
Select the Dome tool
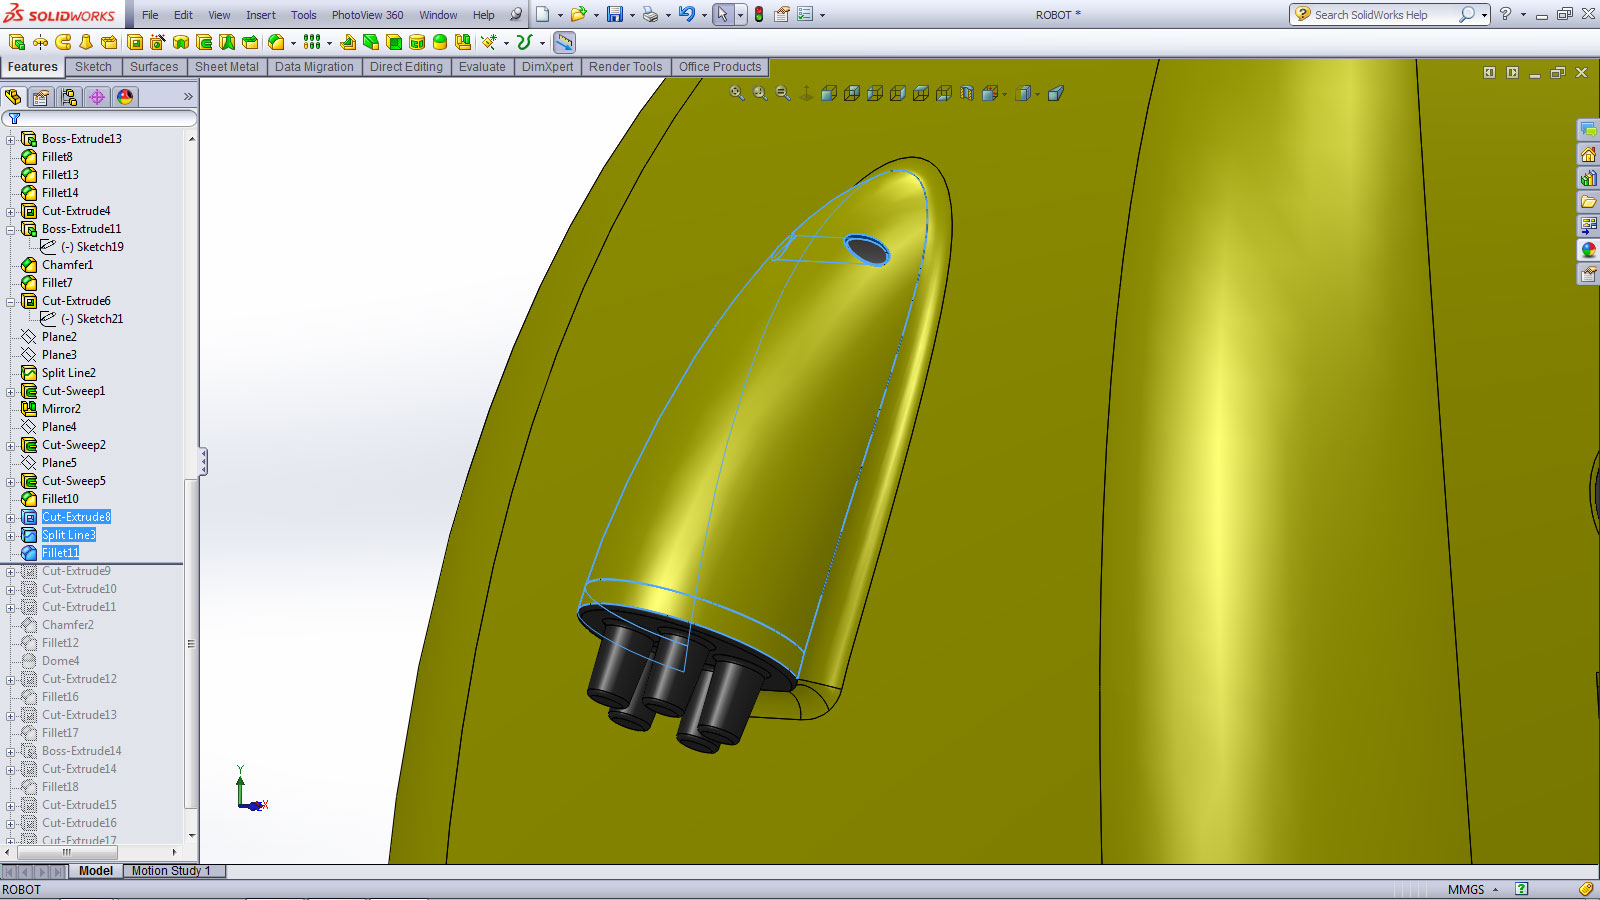click(440, 42)
